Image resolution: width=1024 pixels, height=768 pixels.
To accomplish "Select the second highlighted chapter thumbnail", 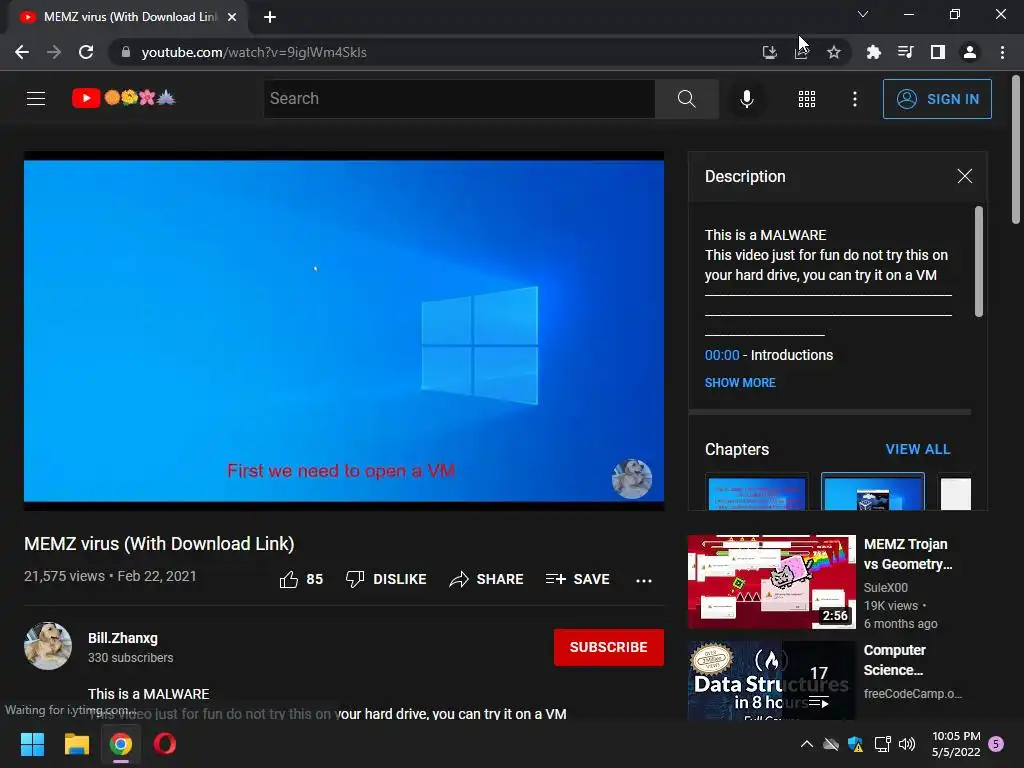I will point(873,492).
